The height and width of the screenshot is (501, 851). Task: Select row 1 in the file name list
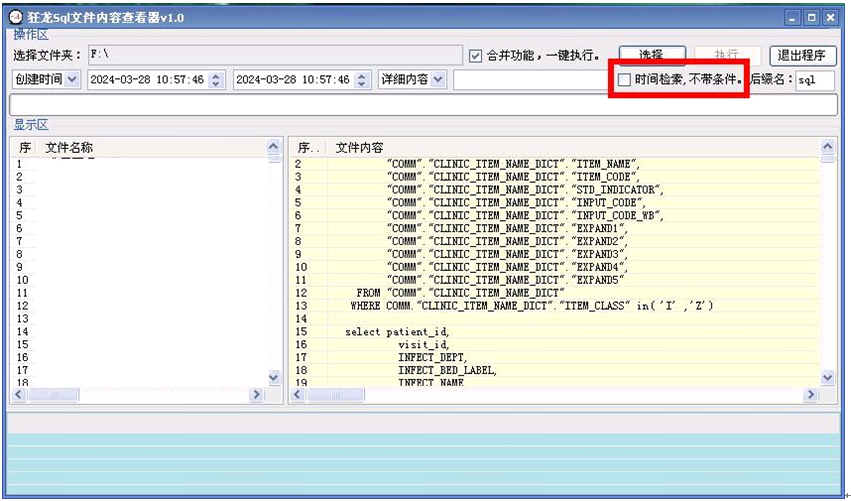pyautogui.click(x=139, y=164)
